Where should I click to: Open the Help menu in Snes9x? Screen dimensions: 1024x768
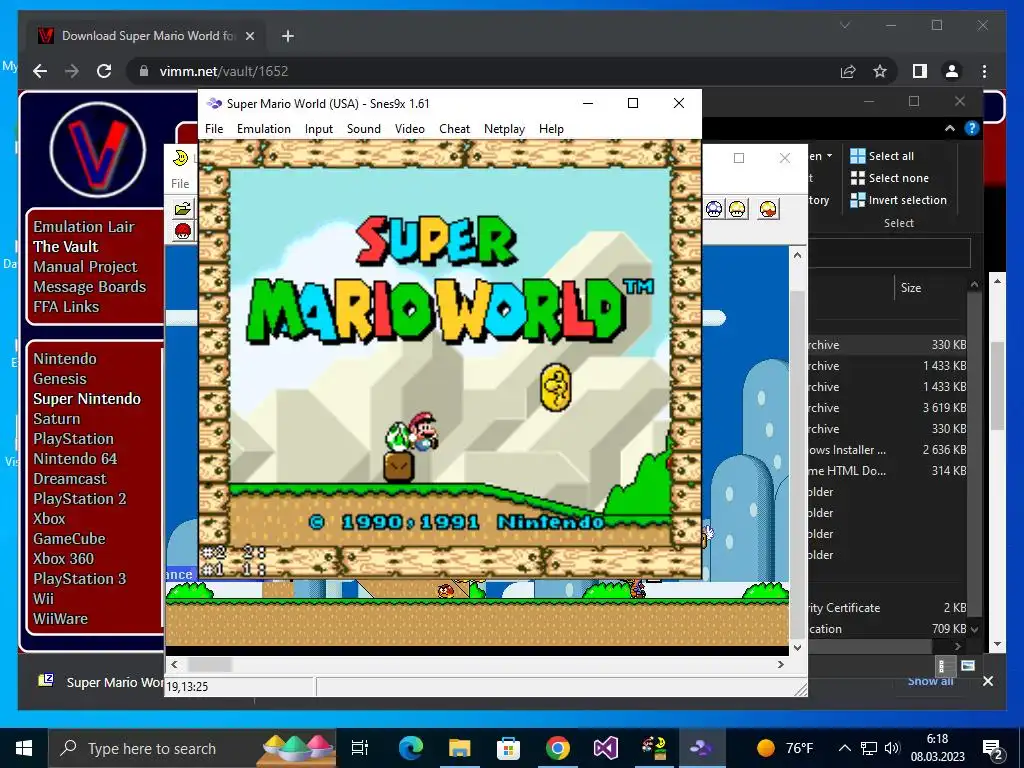[x=551, y=129]
